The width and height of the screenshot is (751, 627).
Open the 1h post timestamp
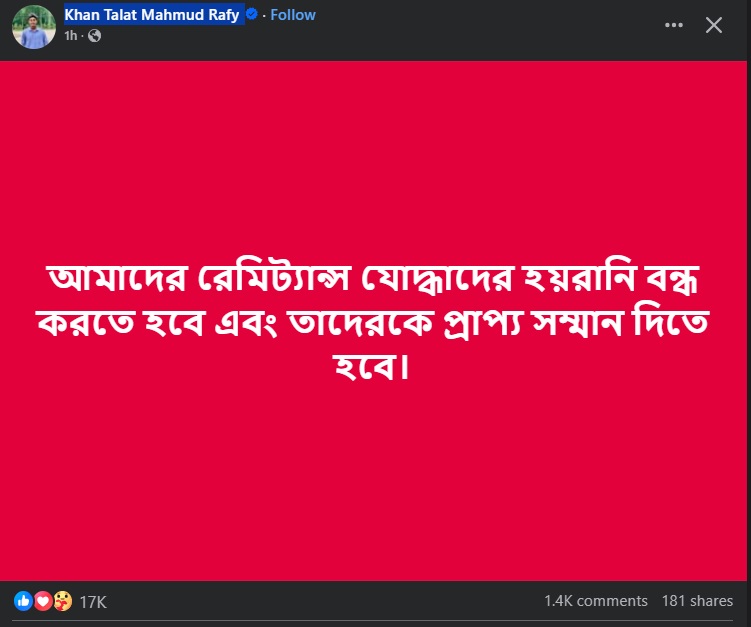pyautogui.click(x=70, y=35)
